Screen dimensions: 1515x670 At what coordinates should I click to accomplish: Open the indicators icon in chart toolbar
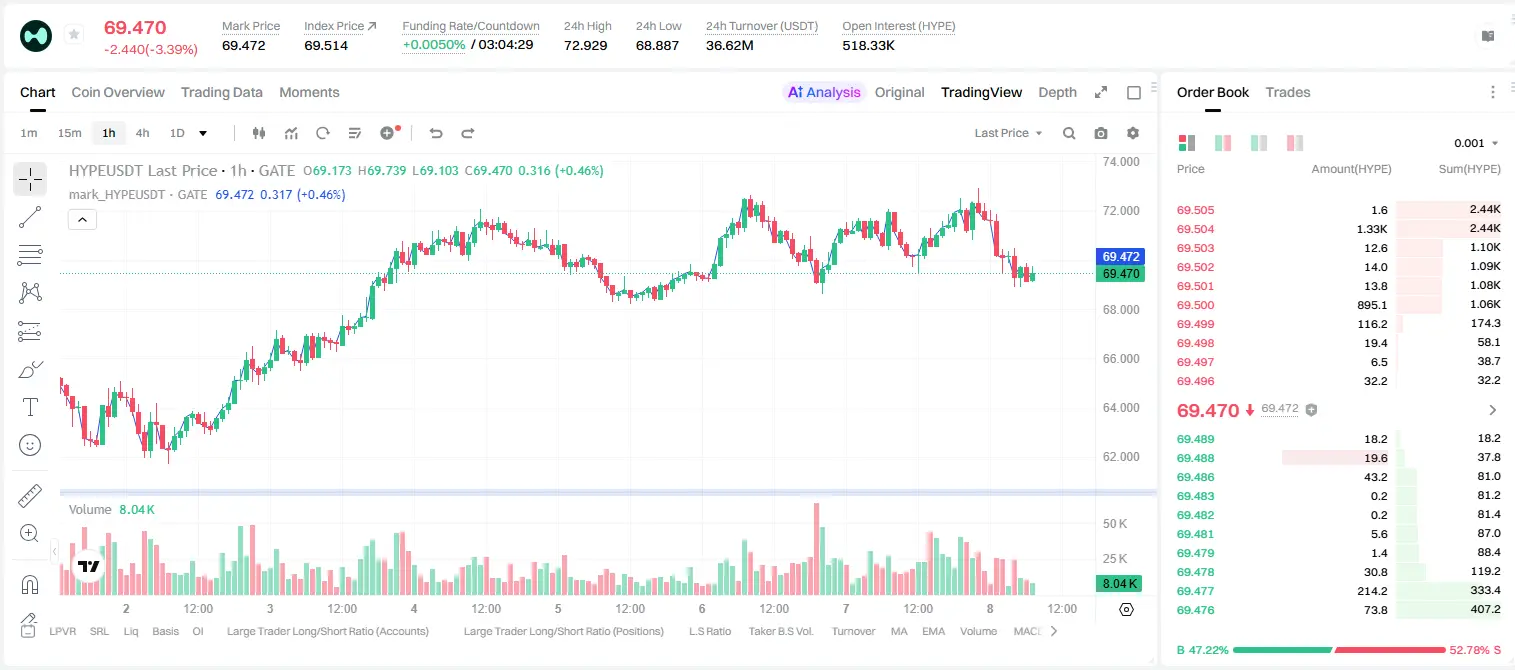tap(291, 133)
